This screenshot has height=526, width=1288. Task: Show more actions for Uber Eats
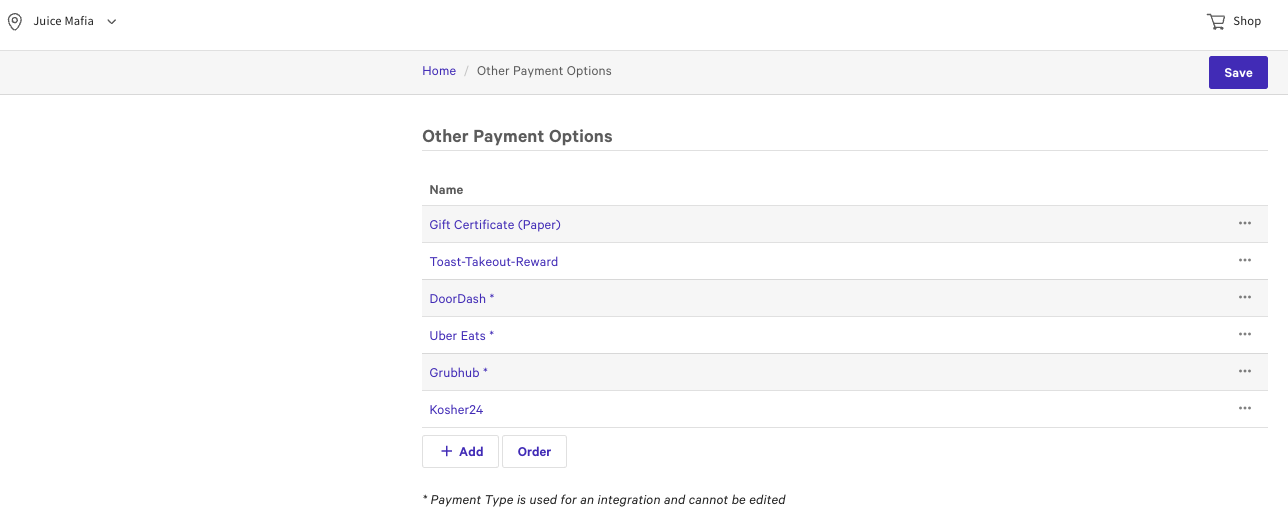click(1244, 335)
